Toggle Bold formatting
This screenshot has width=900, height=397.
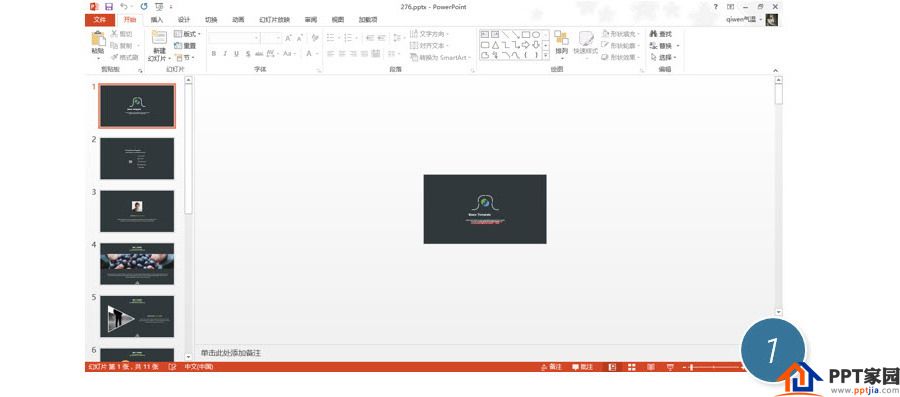click(214, 53)
